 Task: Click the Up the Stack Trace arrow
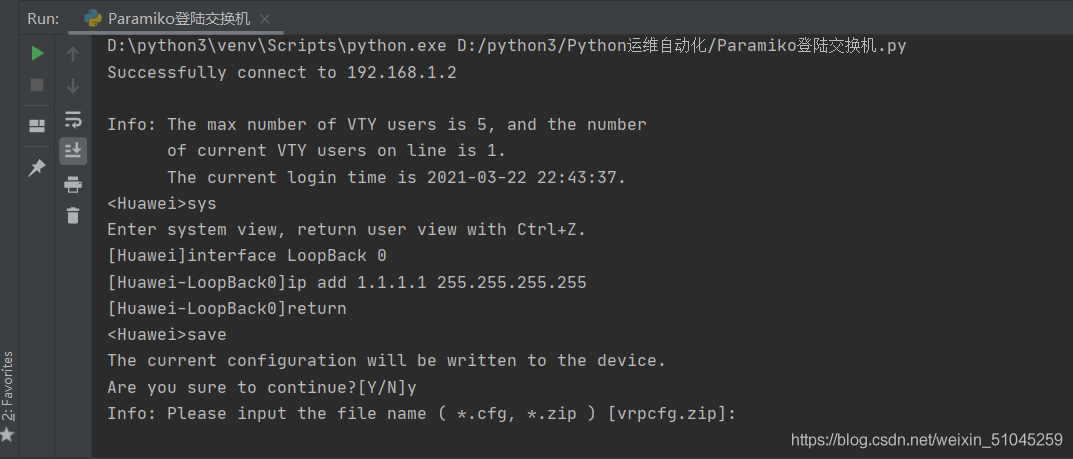coord(73,54)
